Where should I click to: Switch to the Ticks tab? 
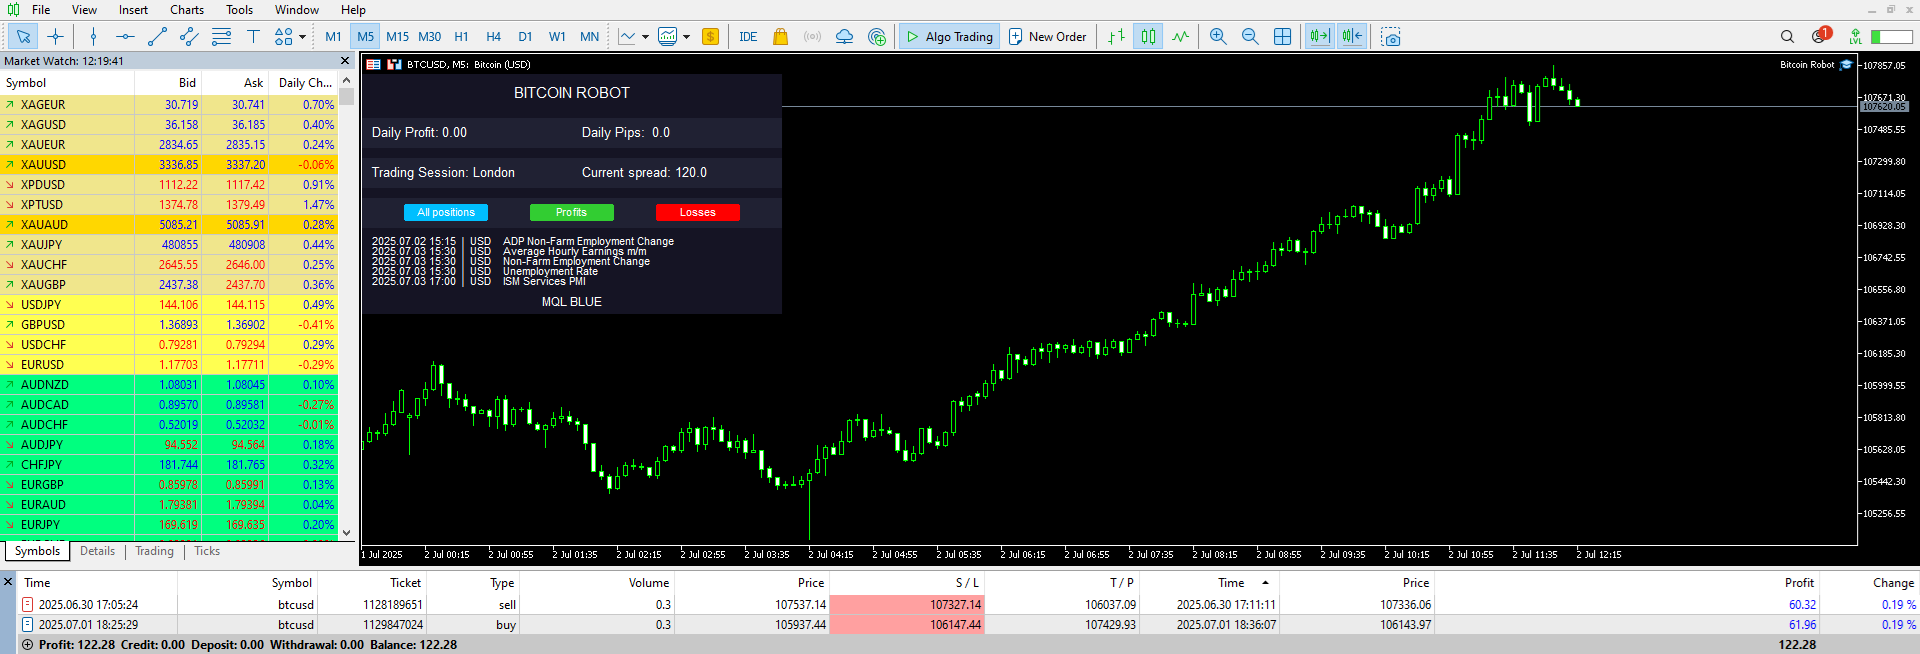[x=207, y=551]
